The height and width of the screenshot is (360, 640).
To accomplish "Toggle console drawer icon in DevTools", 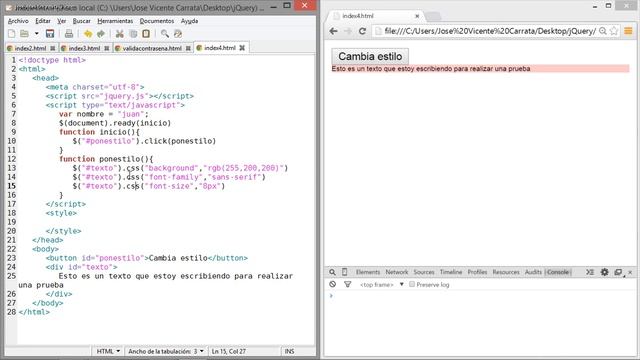I will [590, 272].
